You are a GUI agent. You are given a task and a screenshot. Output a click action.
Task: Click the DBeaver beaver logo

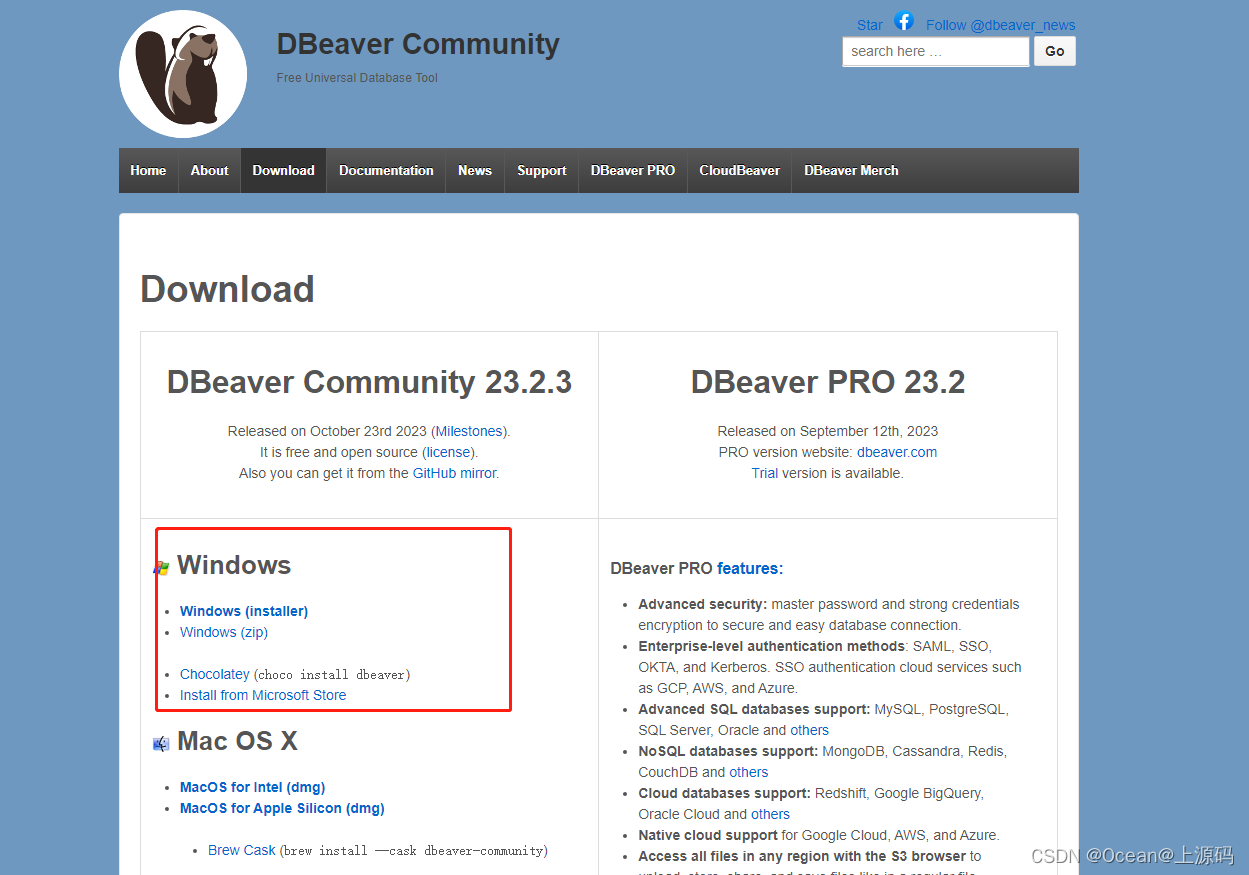click(183, 74)
